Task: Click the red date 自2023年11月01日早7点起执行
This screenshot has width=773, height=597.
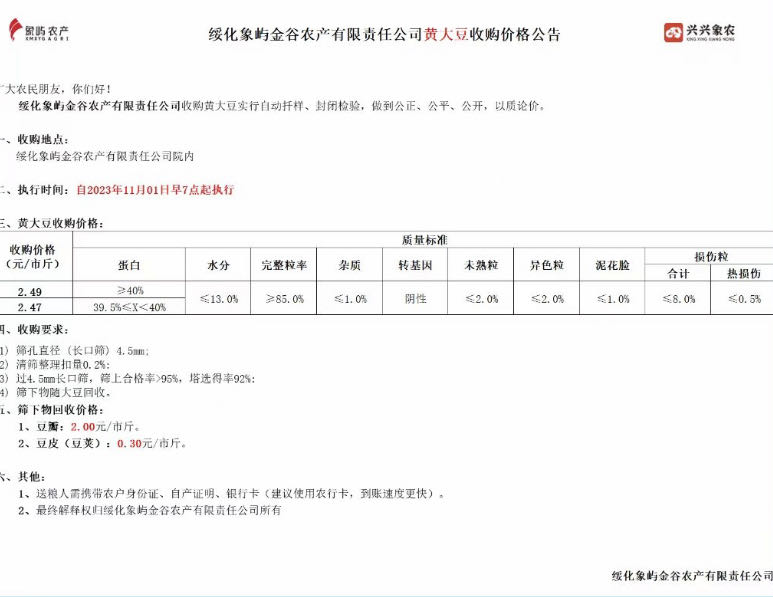Action: point(155,190)
